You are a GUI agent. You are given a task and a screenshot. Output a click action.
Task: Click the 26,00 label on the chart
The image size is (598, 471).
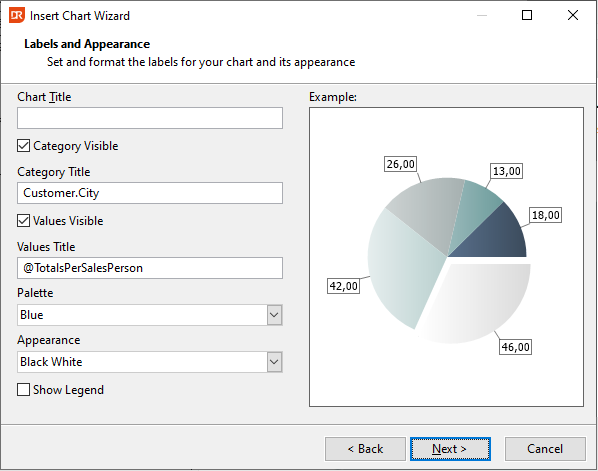click(x=400, y=164)
